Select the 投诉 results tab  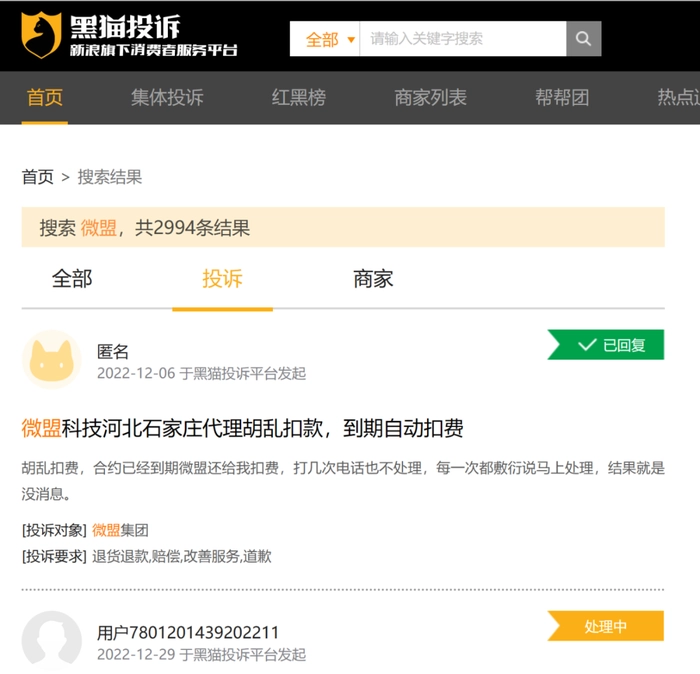[x=222, y=279]
